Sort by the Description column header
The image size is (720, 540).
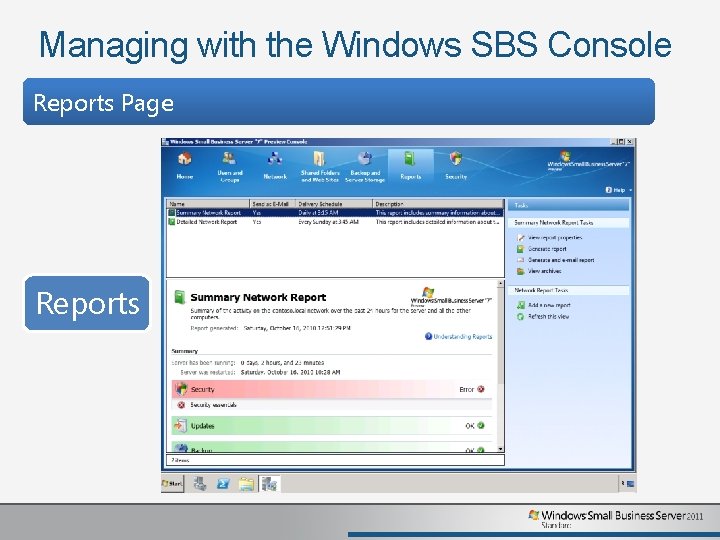[x=438, y=203]
